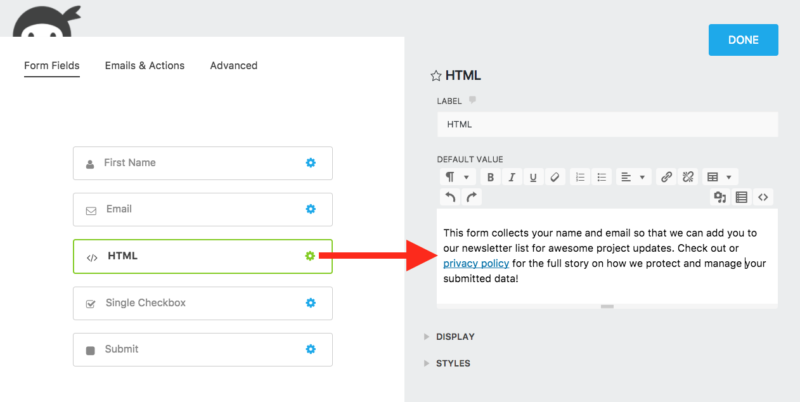Open the table dropdown in toolbar
800x402 pixels.
[x=720, y=177]
